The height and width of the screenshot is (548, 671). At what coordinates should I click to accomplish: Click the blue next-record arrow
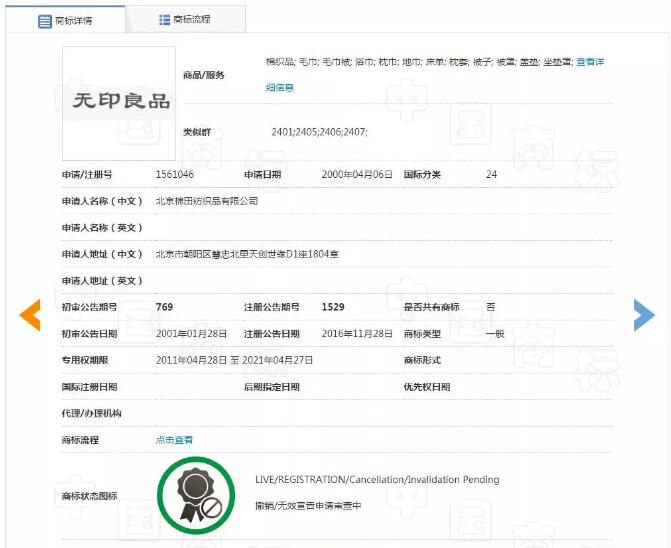click(644, 315)
